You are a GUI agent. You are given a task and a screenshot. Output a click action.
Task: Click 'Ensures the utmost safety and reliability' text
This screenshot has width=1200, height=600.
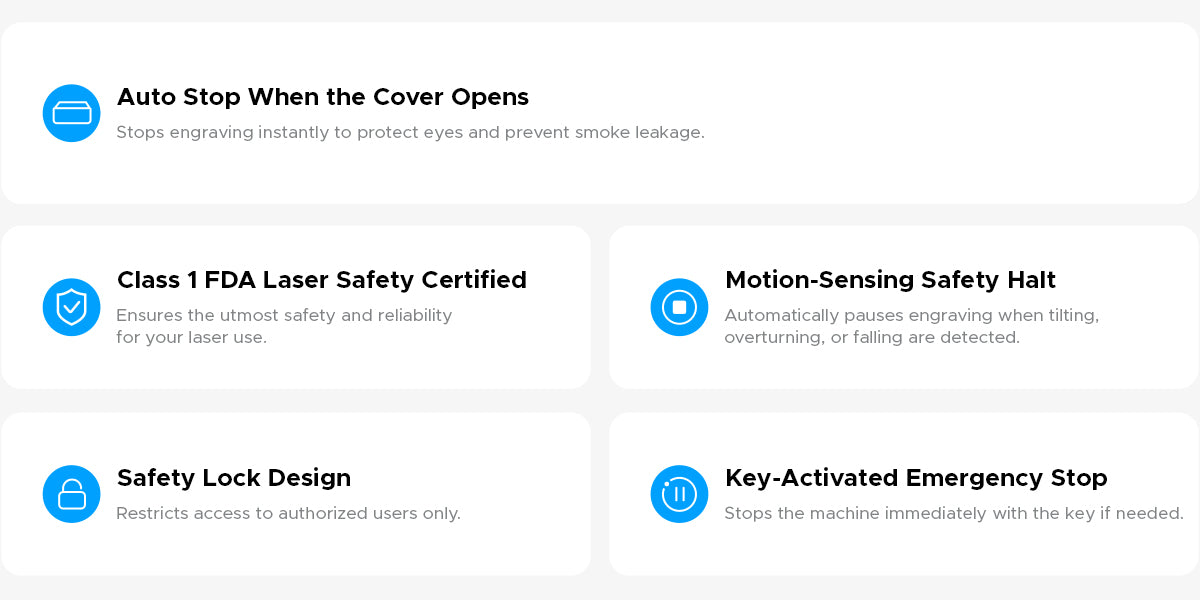tap(284, 315)
